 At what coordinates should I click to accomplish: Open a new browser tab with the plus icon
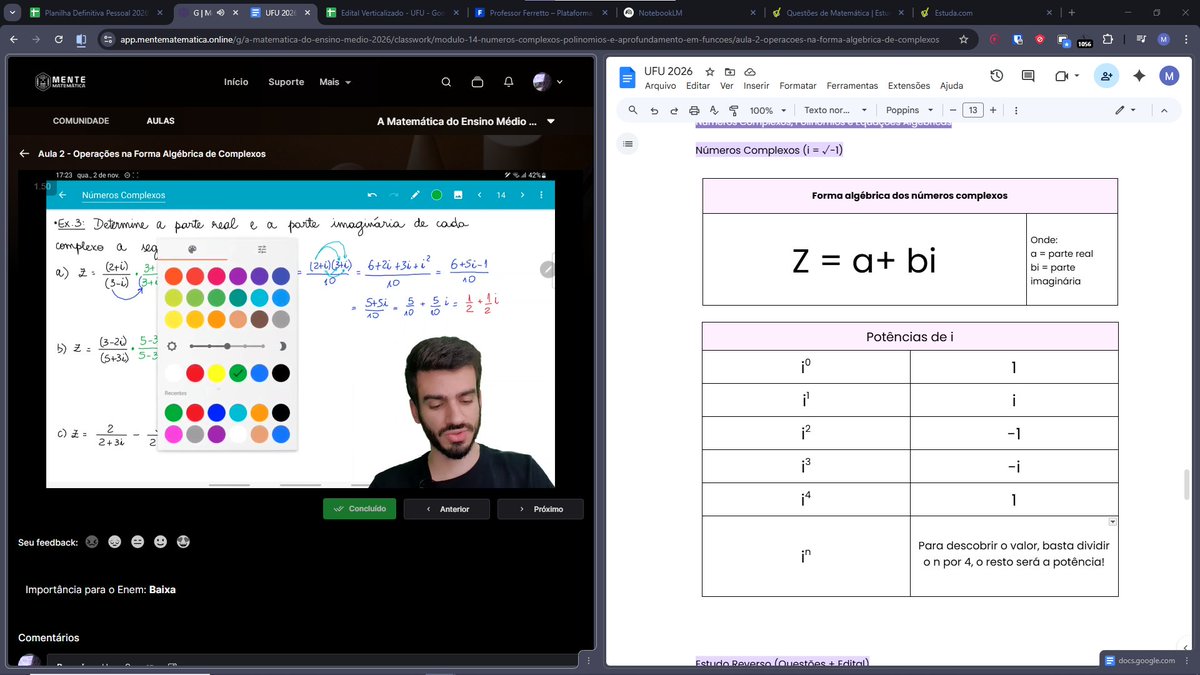pyautogui.click(x=1072, y=13)
